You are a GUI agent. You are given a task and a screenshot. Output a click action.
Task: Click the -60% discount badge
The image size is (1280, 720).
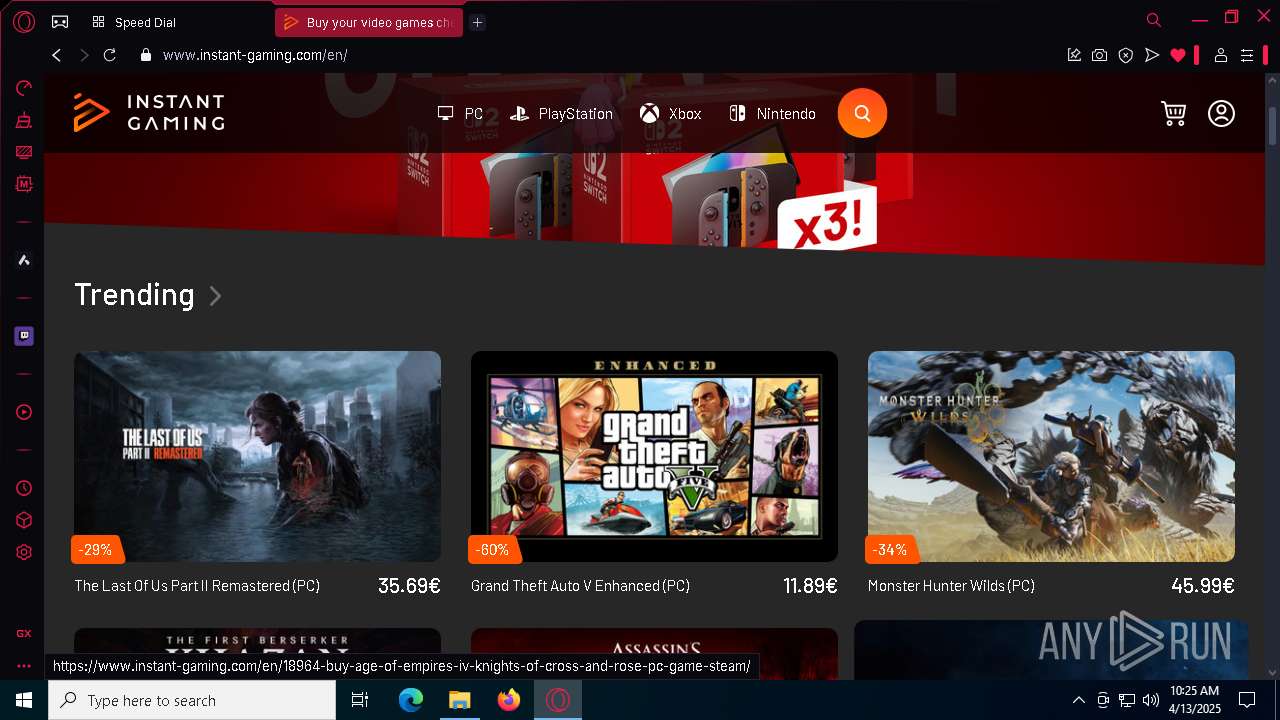click(493, 549)
